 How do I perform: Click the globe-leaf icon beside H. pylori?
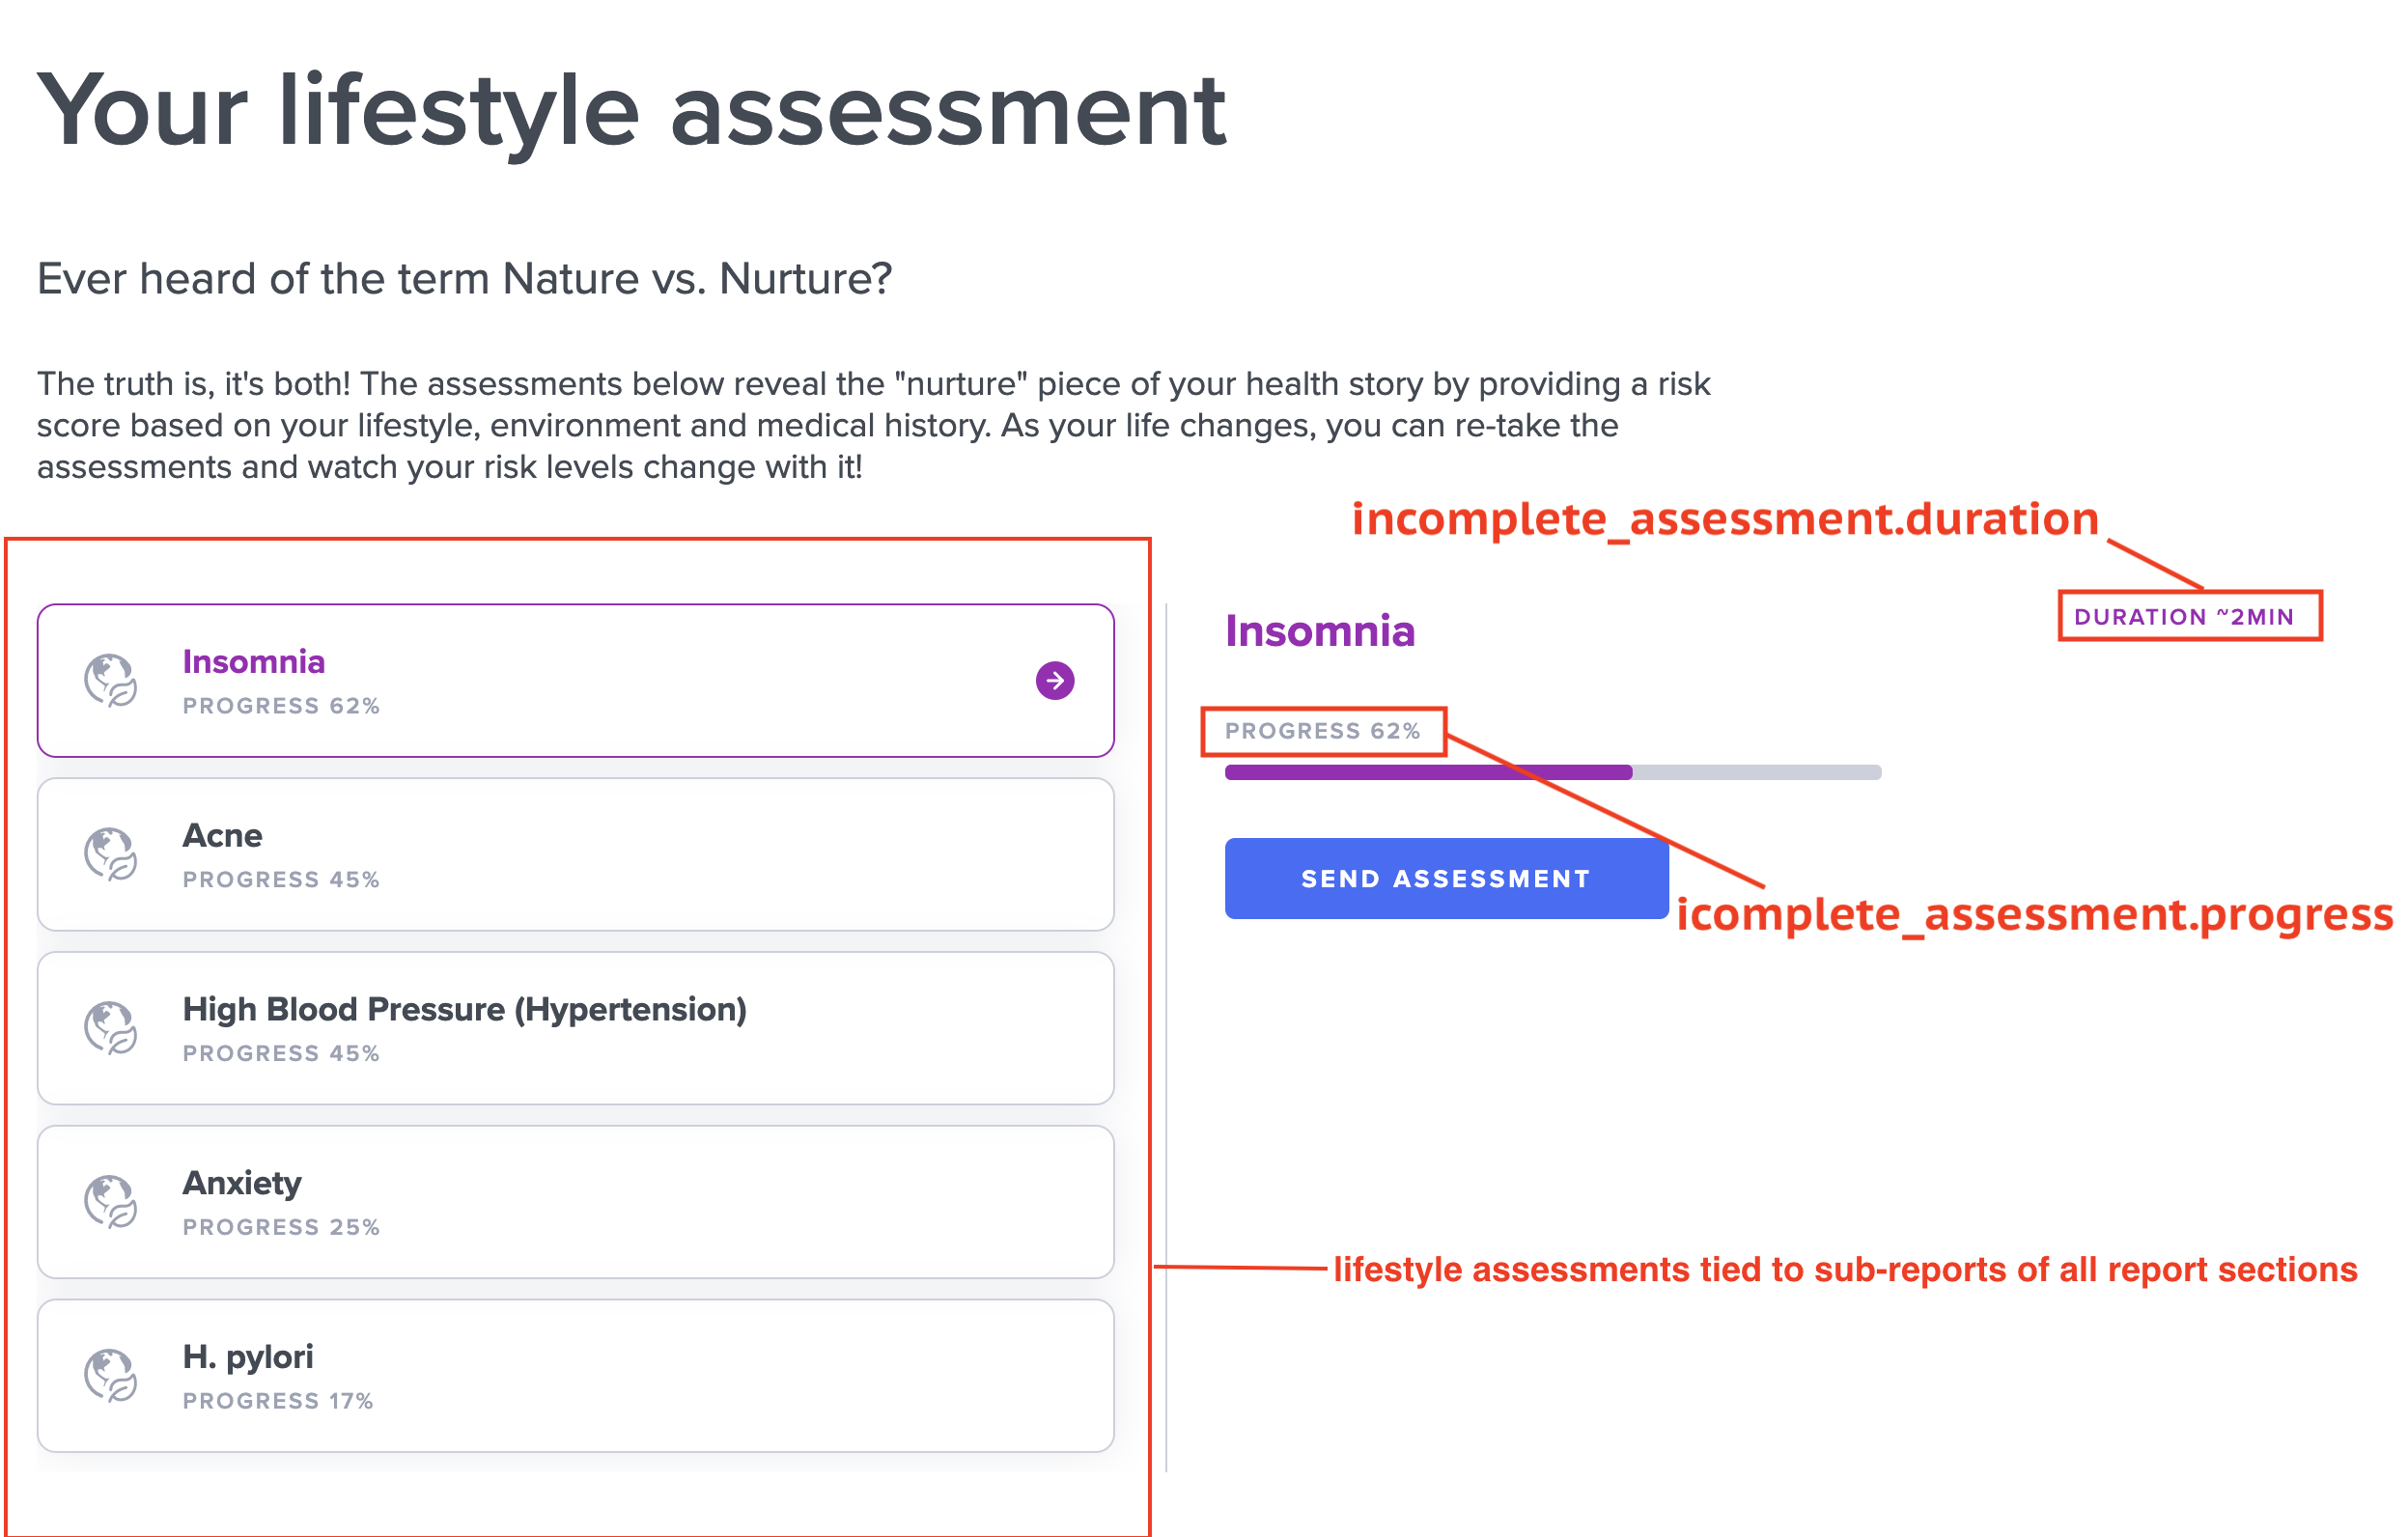110,1375
